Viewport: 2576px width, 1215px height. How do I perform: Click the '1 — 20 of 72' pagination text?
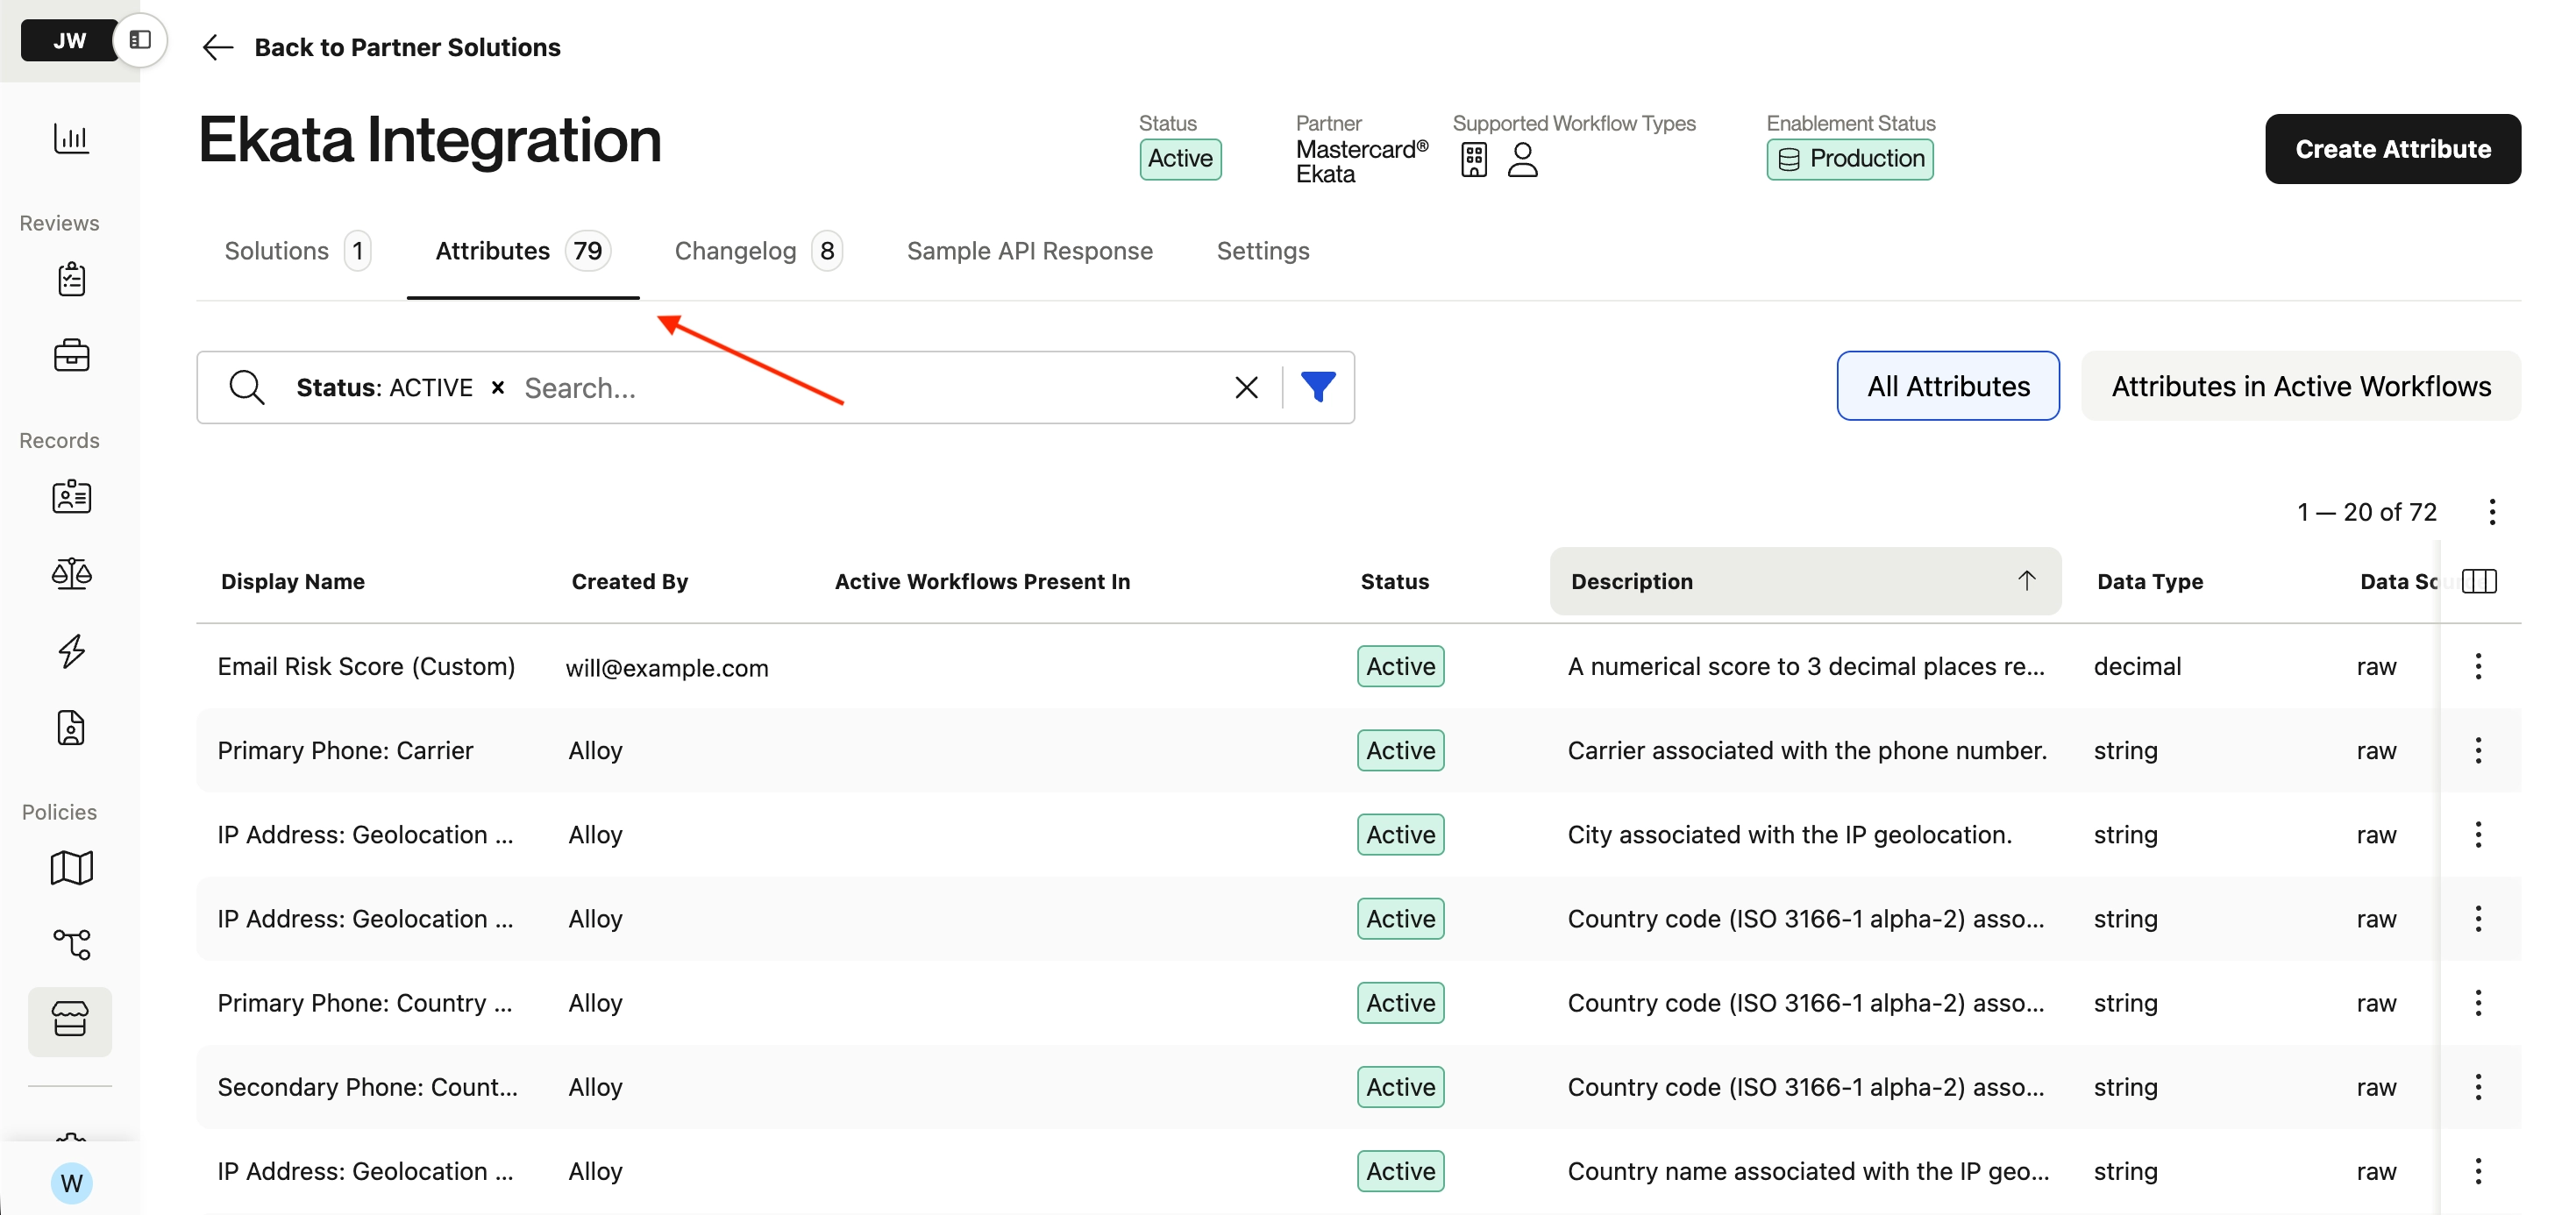(x=2366, y=512)
